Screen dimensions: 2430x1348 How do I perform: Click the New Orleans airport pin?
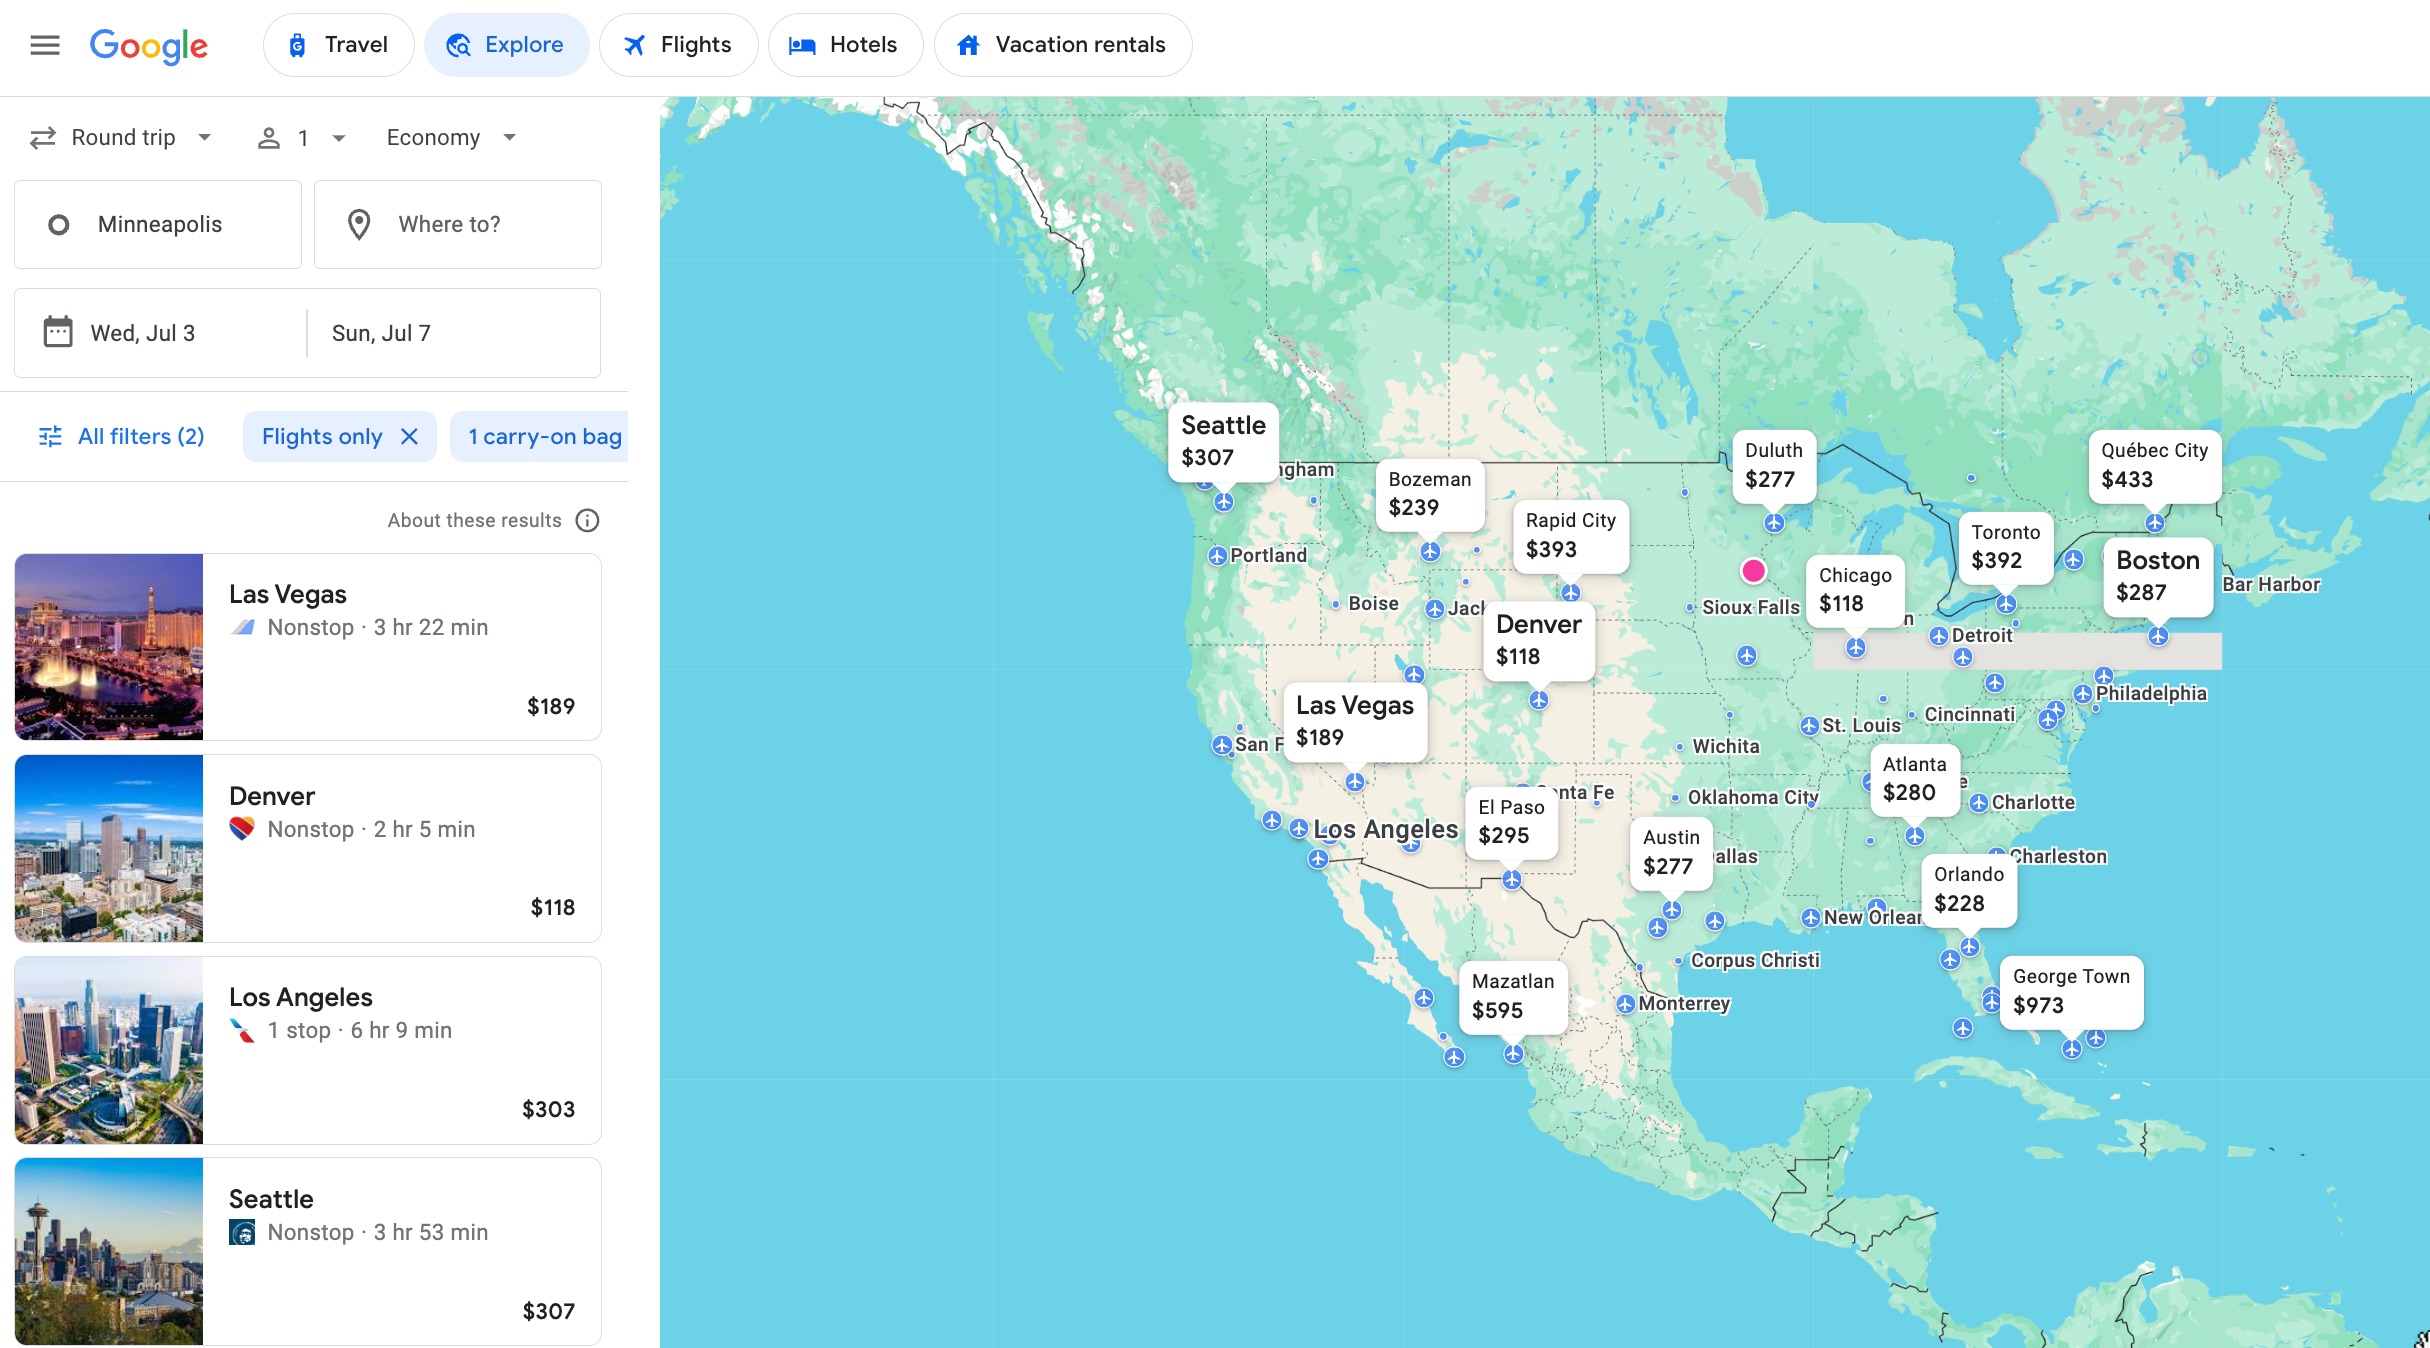coord(1811,918)
